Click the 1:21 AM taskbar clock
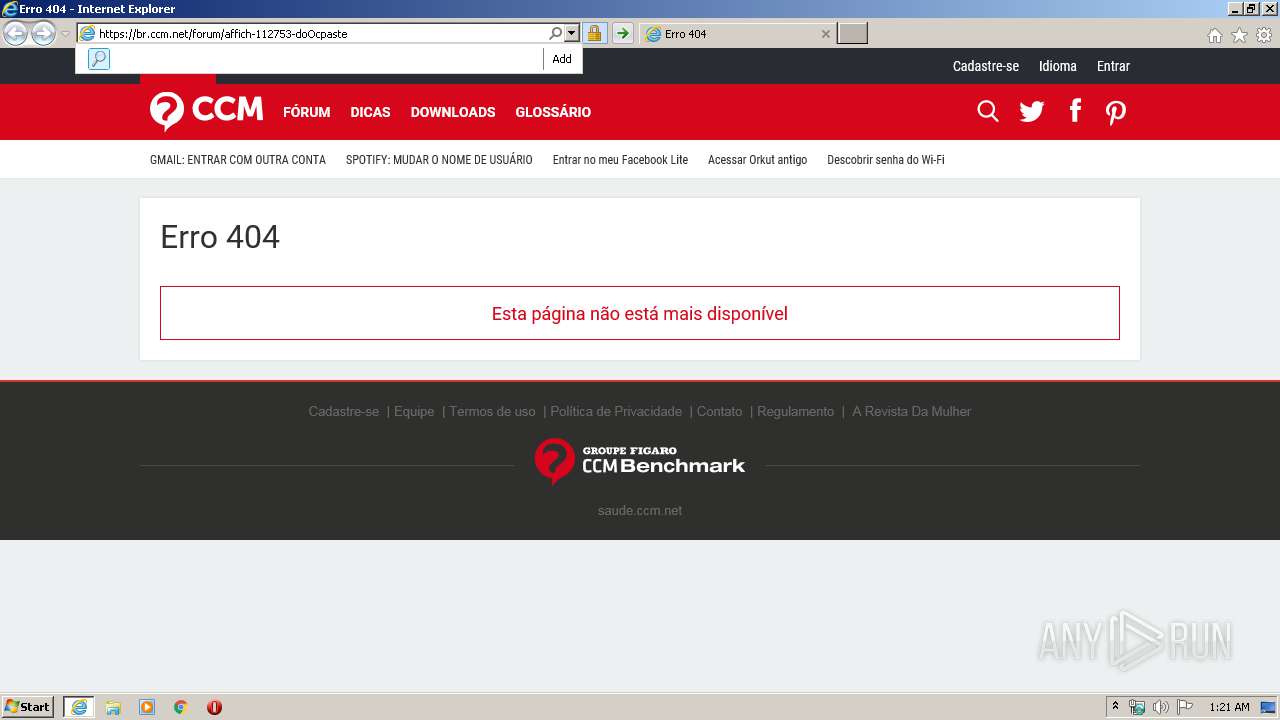The width and height of the screenshot is (1280, 720). coord(1229,707)
